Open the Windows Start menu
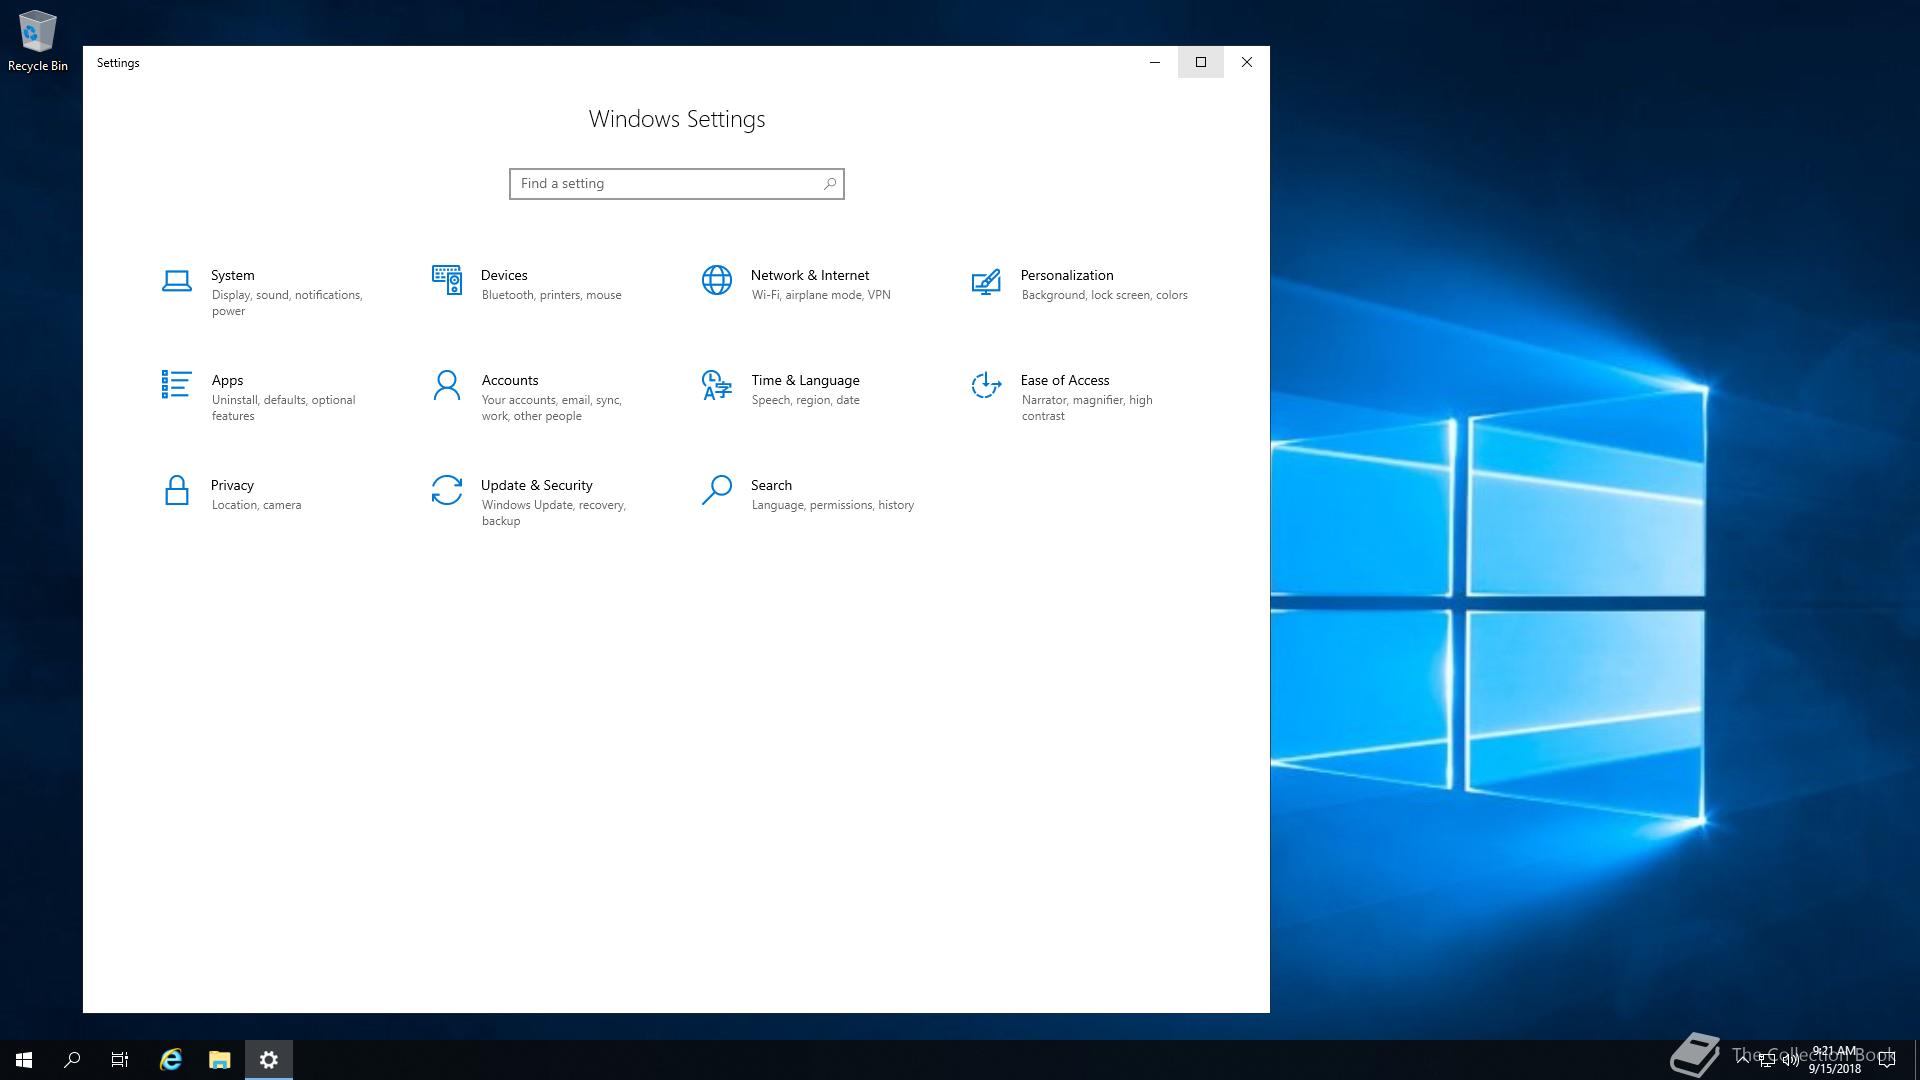The height and width of the screenshot is (1080, 1920). 24,1060
